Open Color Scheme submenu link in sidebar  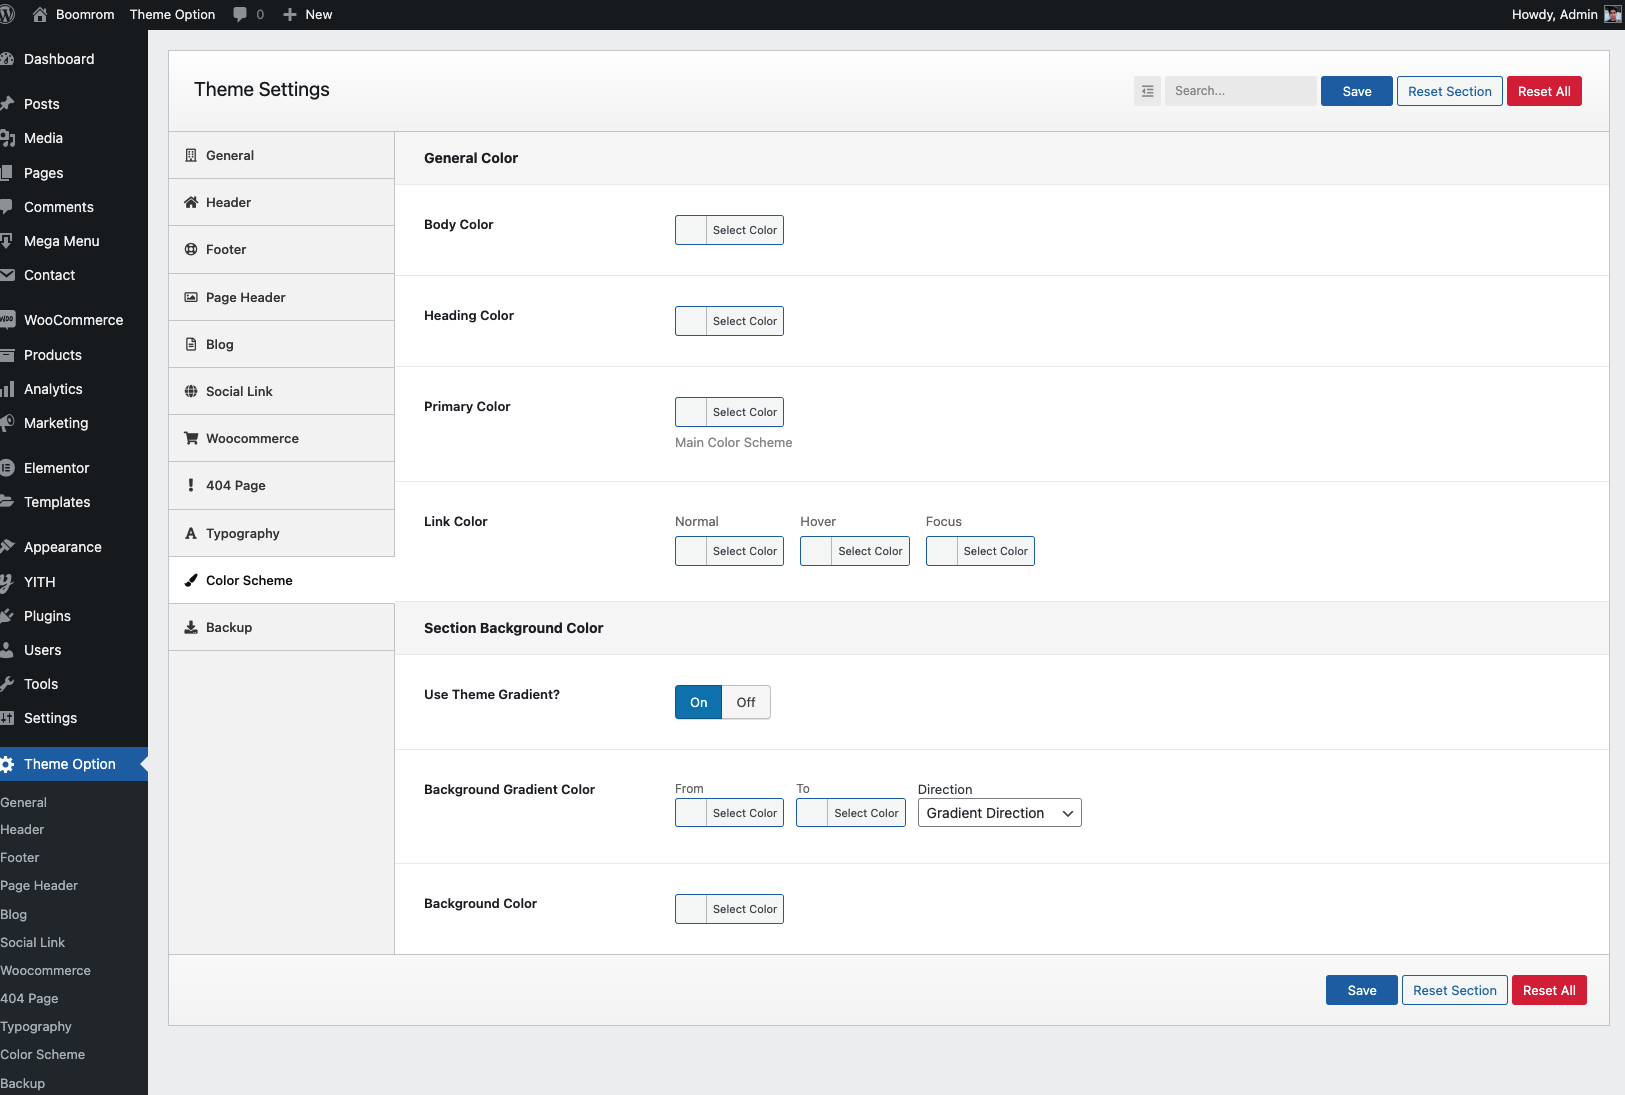click(42, 1054)
